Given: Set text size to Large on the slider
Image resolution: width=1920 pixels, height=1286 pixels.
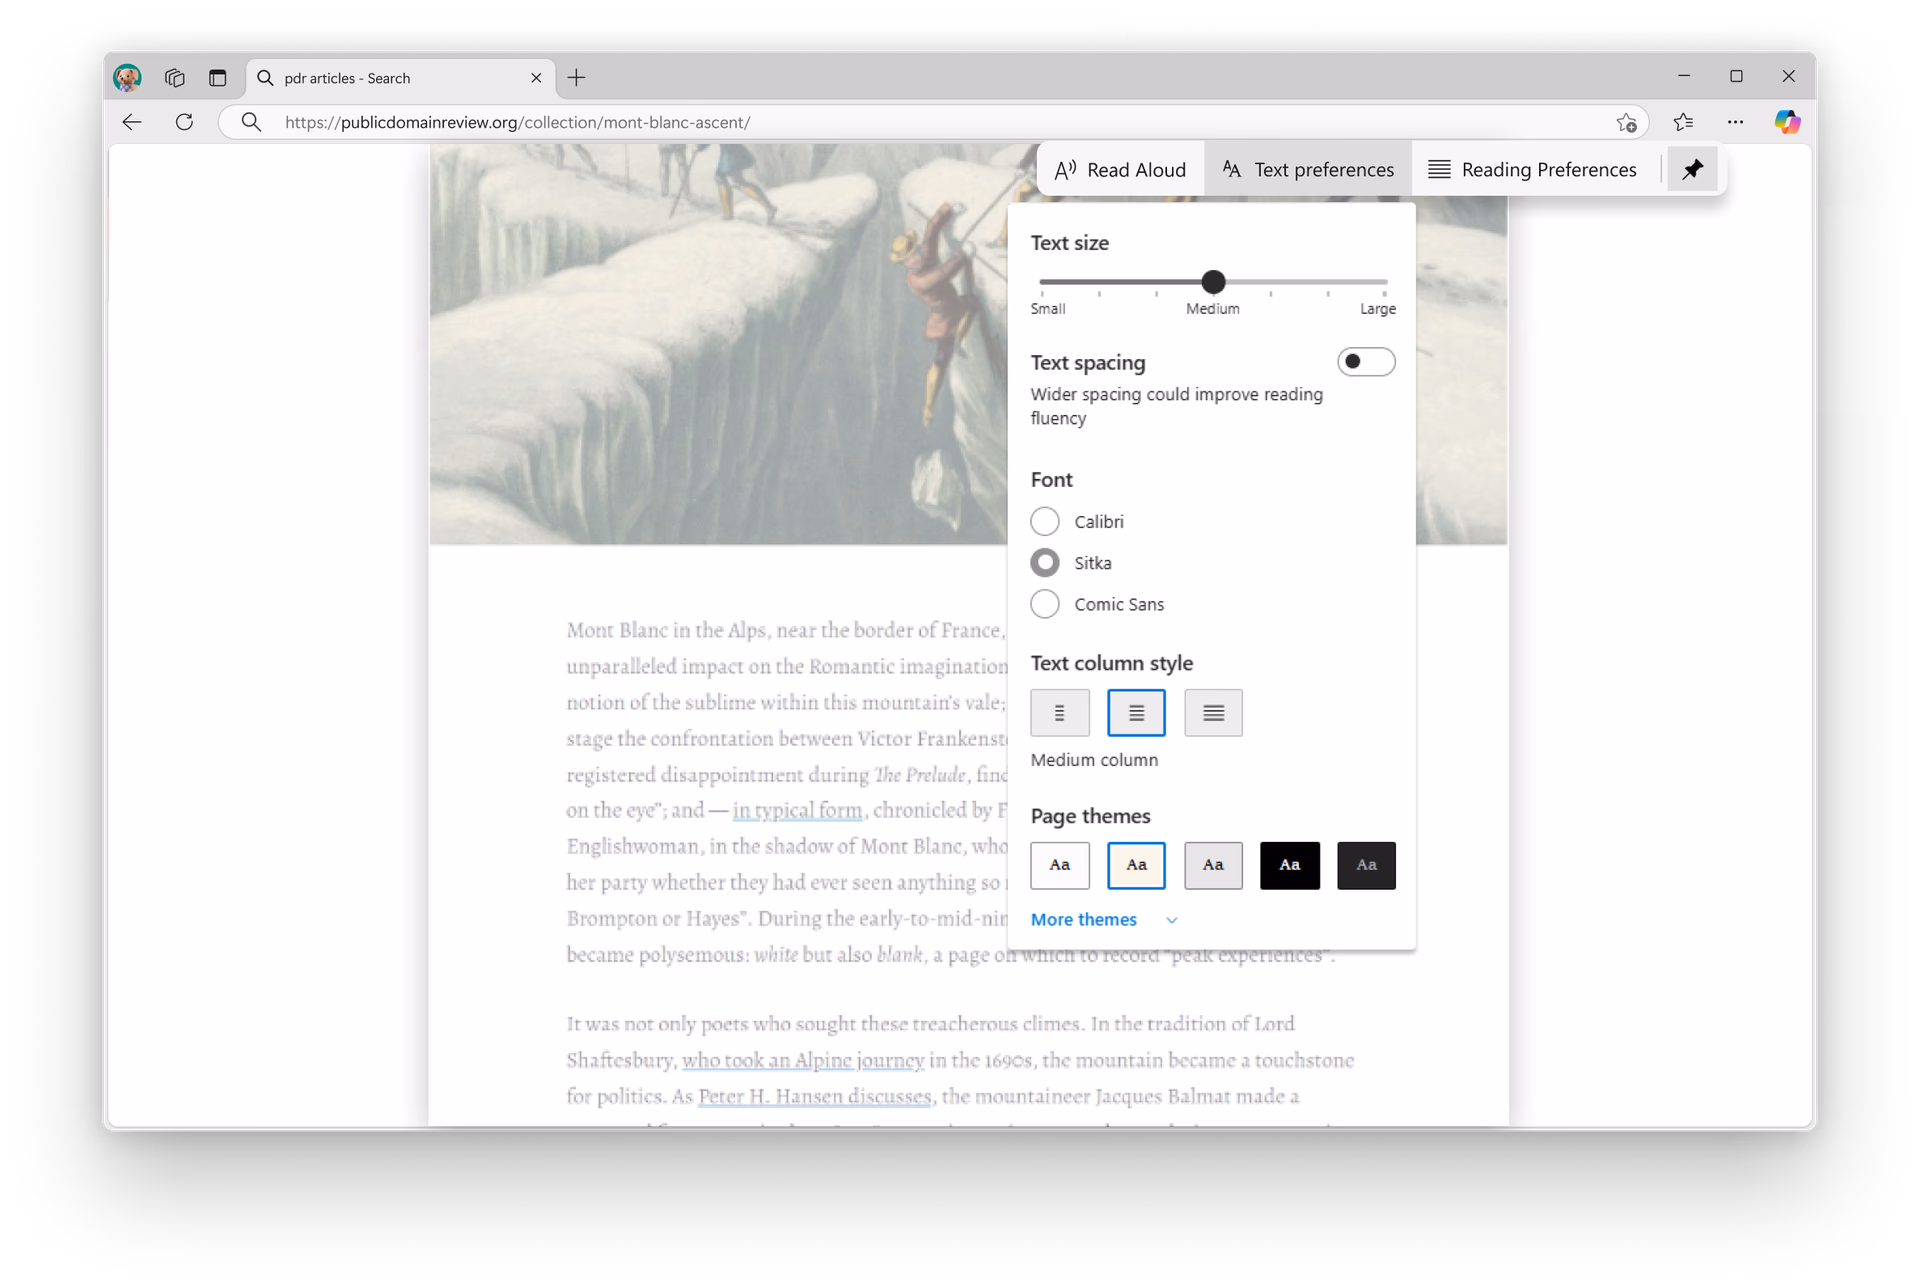Looking at the screenshot, I should tap(1384, 283).
